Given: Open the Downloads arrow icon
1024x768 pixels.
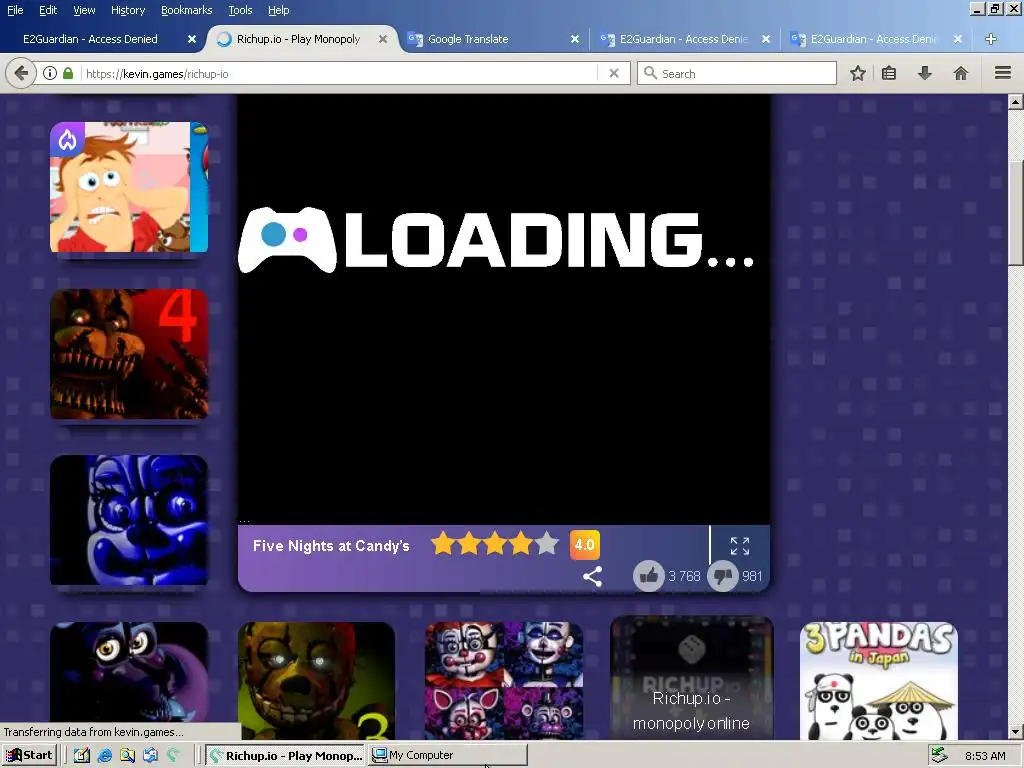Looking at the screenshot, I should tap(925, 73).
